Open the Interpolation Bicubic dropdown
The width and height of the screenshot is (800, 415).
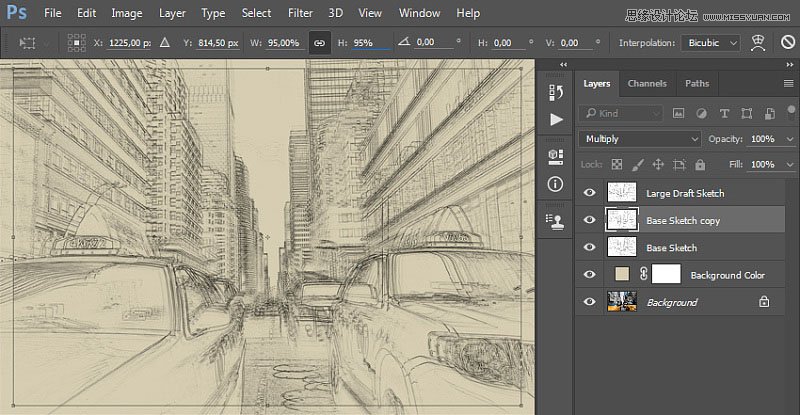coord(710,43)
